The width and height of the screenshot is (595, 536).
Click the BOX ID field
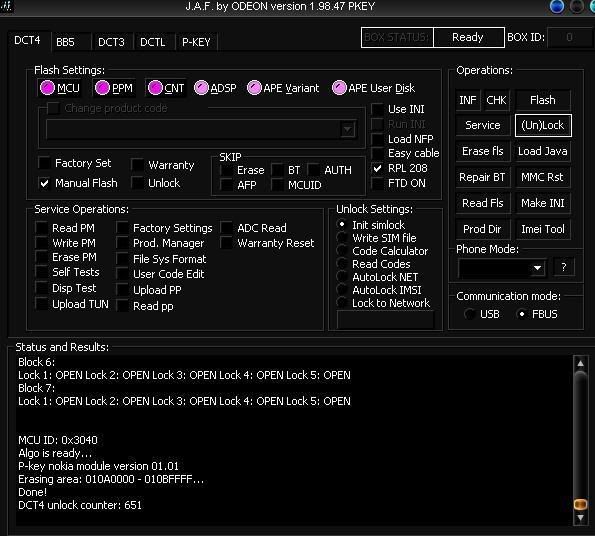pyautogui.click(x=569, y=37)
